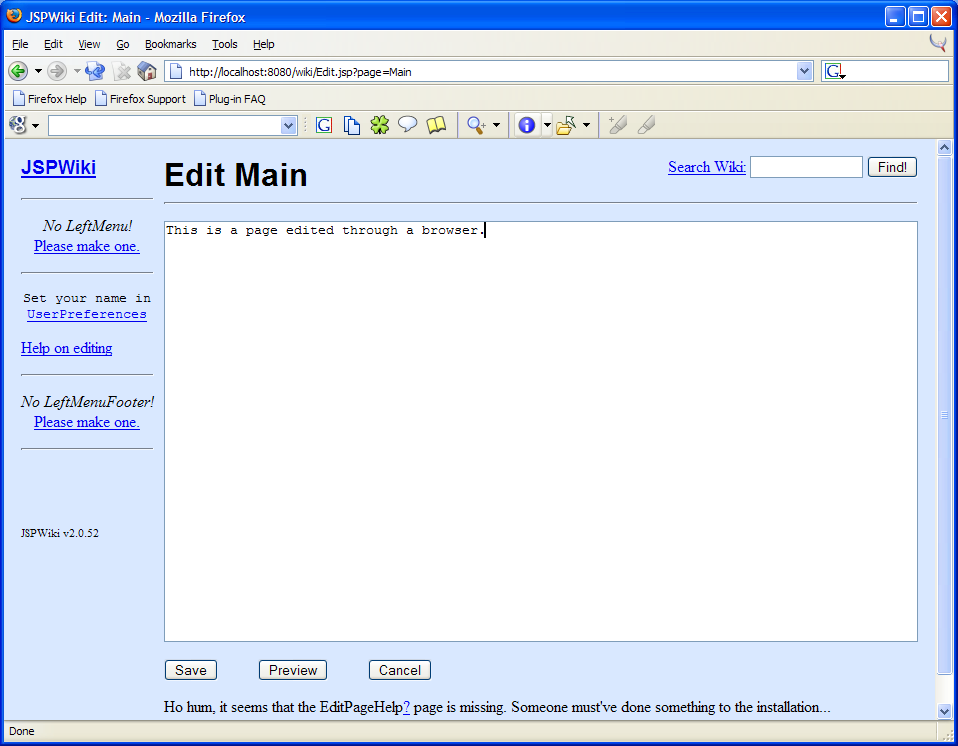
Task: Open the Help menu
Action: point(264,44)
